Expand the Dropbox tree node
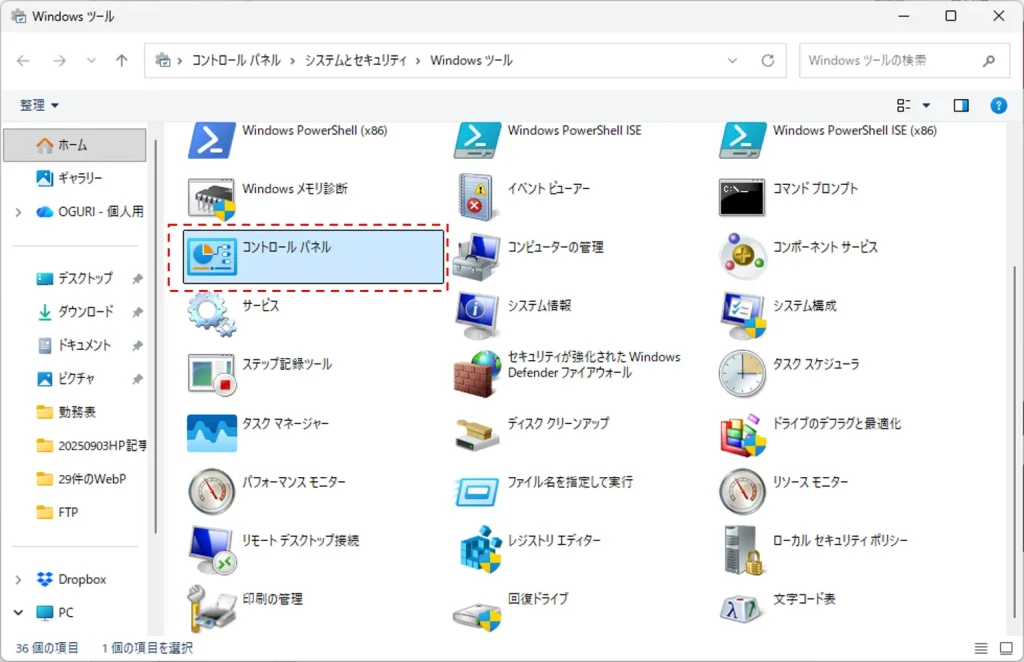 coord(19,579)
